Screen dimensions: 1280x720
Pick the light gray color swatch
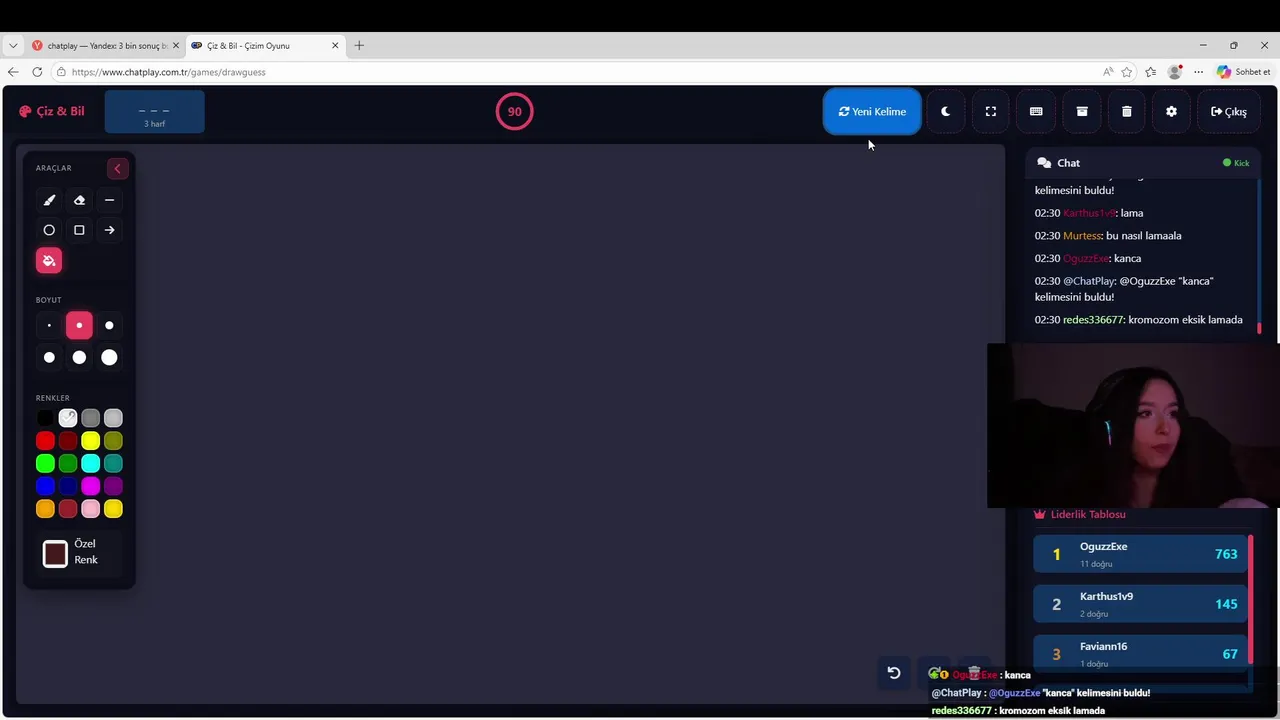[113, 418]
